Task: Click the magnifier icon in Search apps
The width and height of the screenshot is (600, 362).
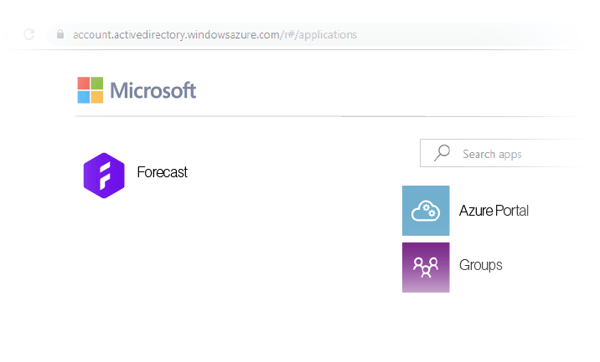Action: pos(442,153)
